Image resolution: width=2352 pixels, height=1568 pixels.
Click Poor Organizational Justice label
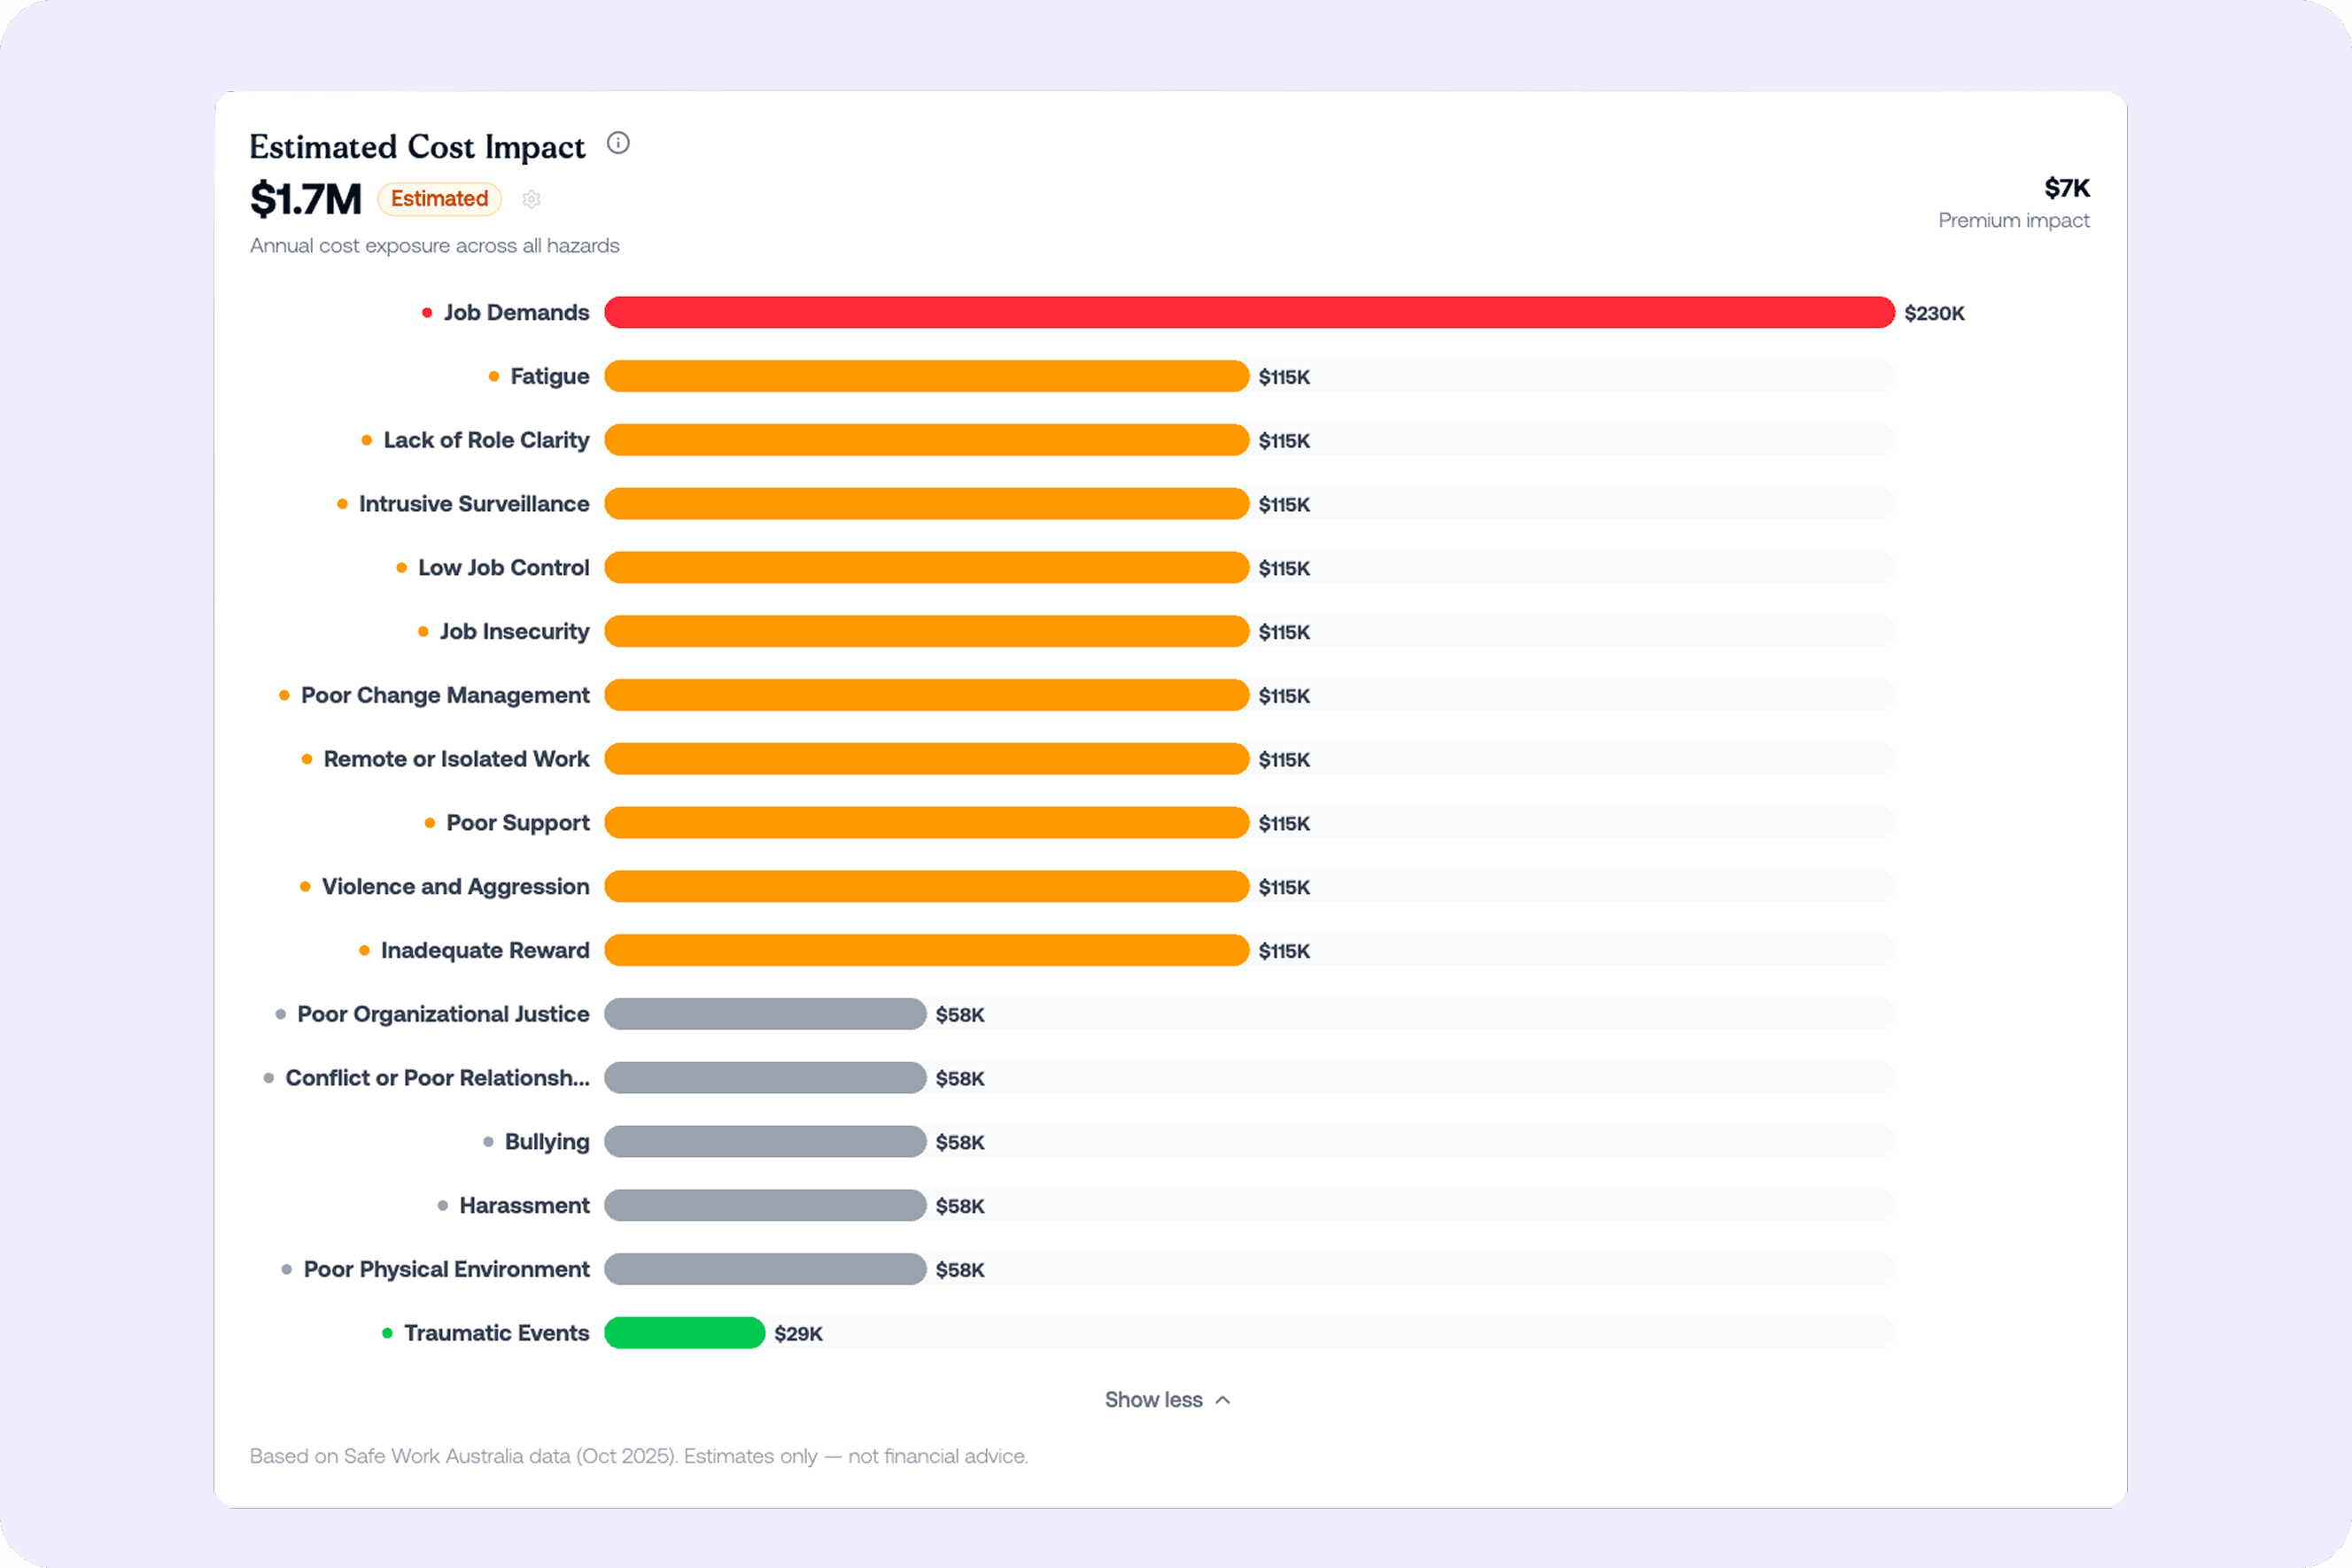pos(443,1015)
